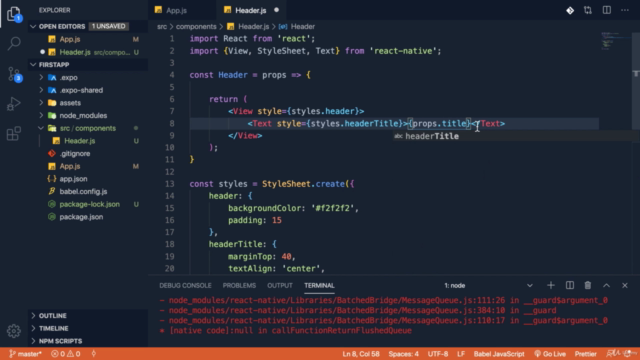640x360 pixels.
Task: Click Prettier in status bar
Action: (x=585, y=354)
